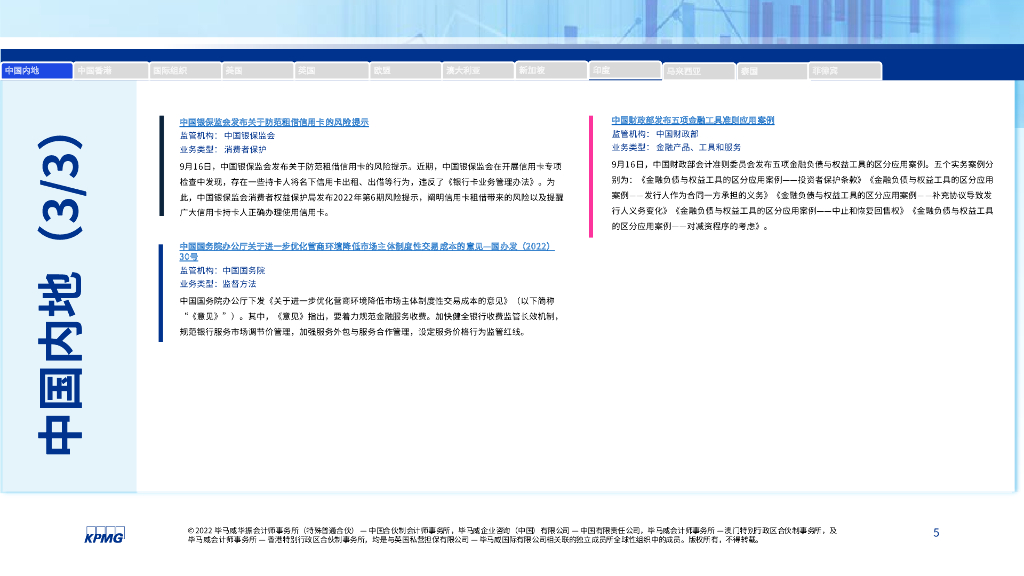Screen dimensions: 1024x576
Task: Switch to the 马来西亚 tab
Action: pos(699,71)
